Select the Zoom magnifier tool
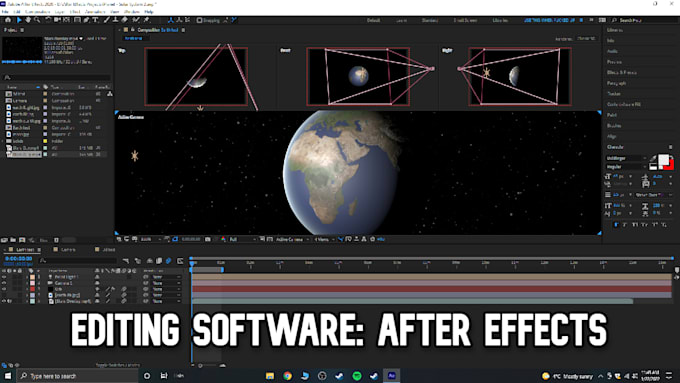The height and width of the screenshot is (383, 680). (x=37, y=20)
